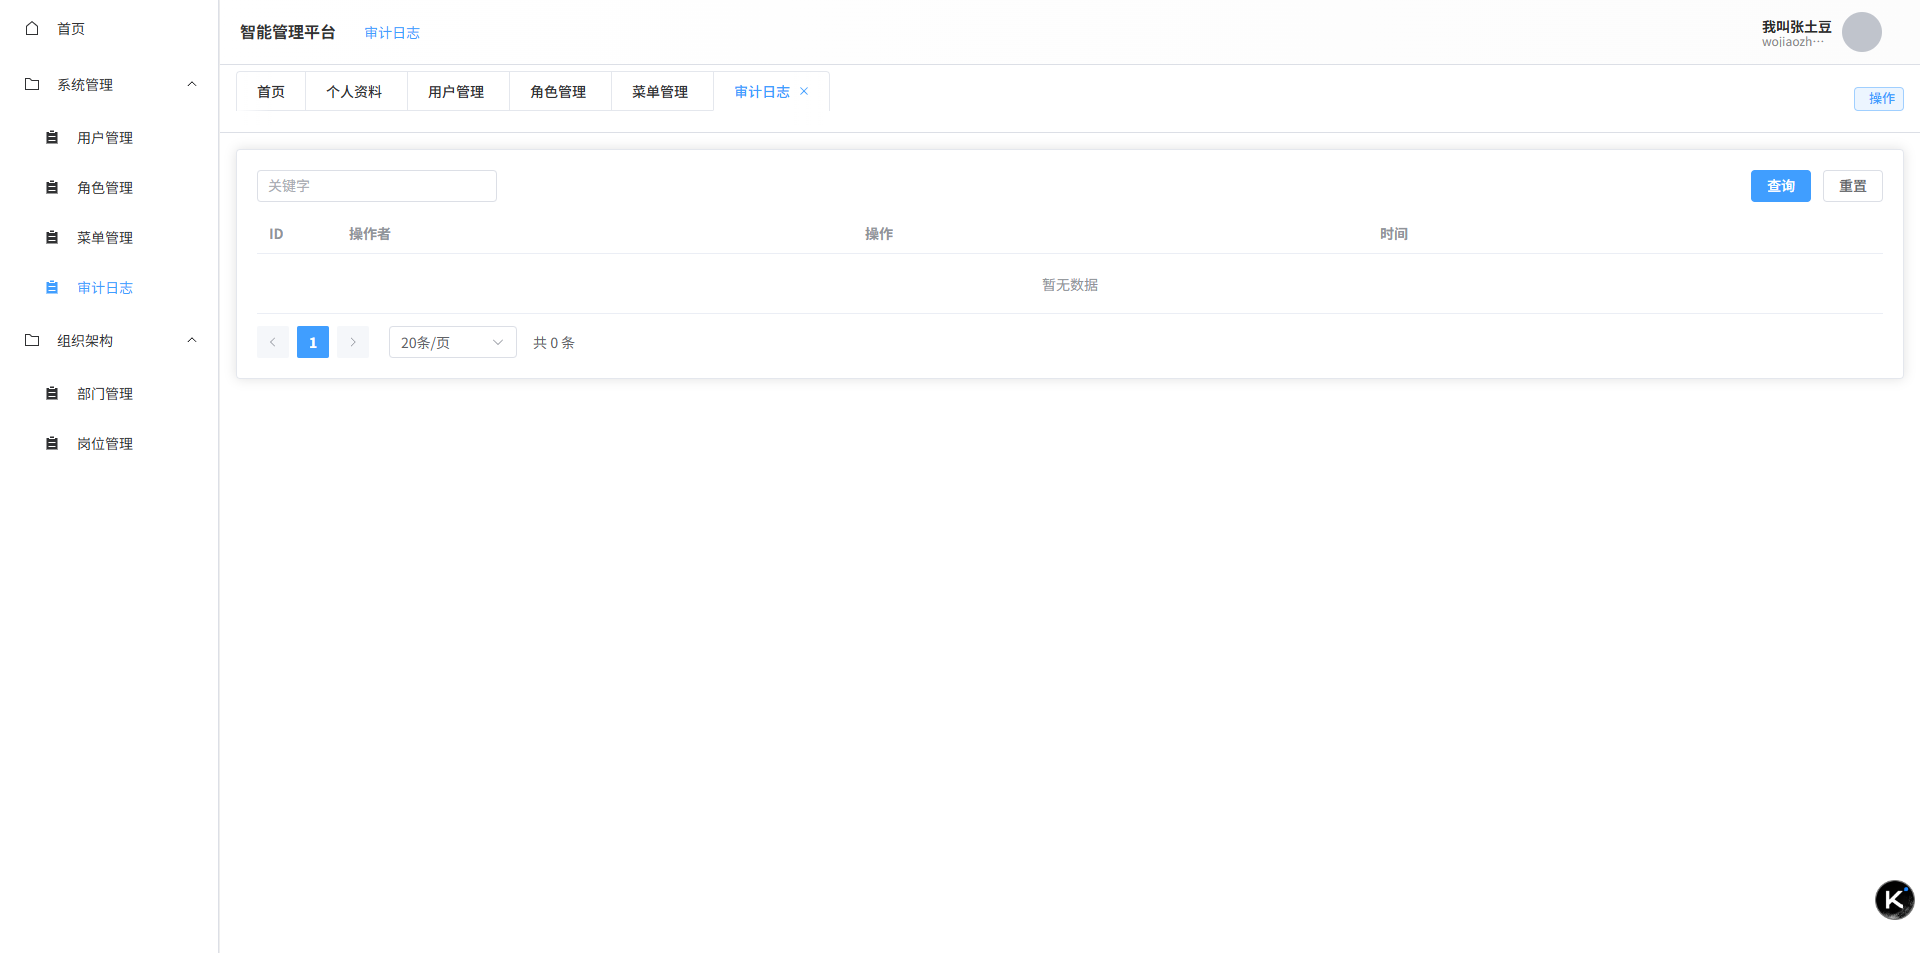Viewport: 1920px width, 953px height.
Task: Open 岗位管理 in the sidebar
Action: [109, 443]
